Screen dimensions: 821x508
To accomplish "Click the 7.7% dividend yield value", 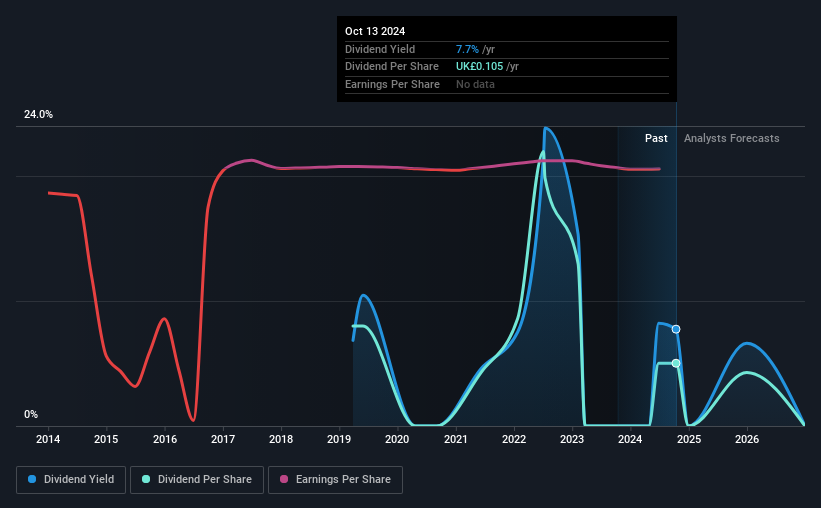I will point(467,49).
